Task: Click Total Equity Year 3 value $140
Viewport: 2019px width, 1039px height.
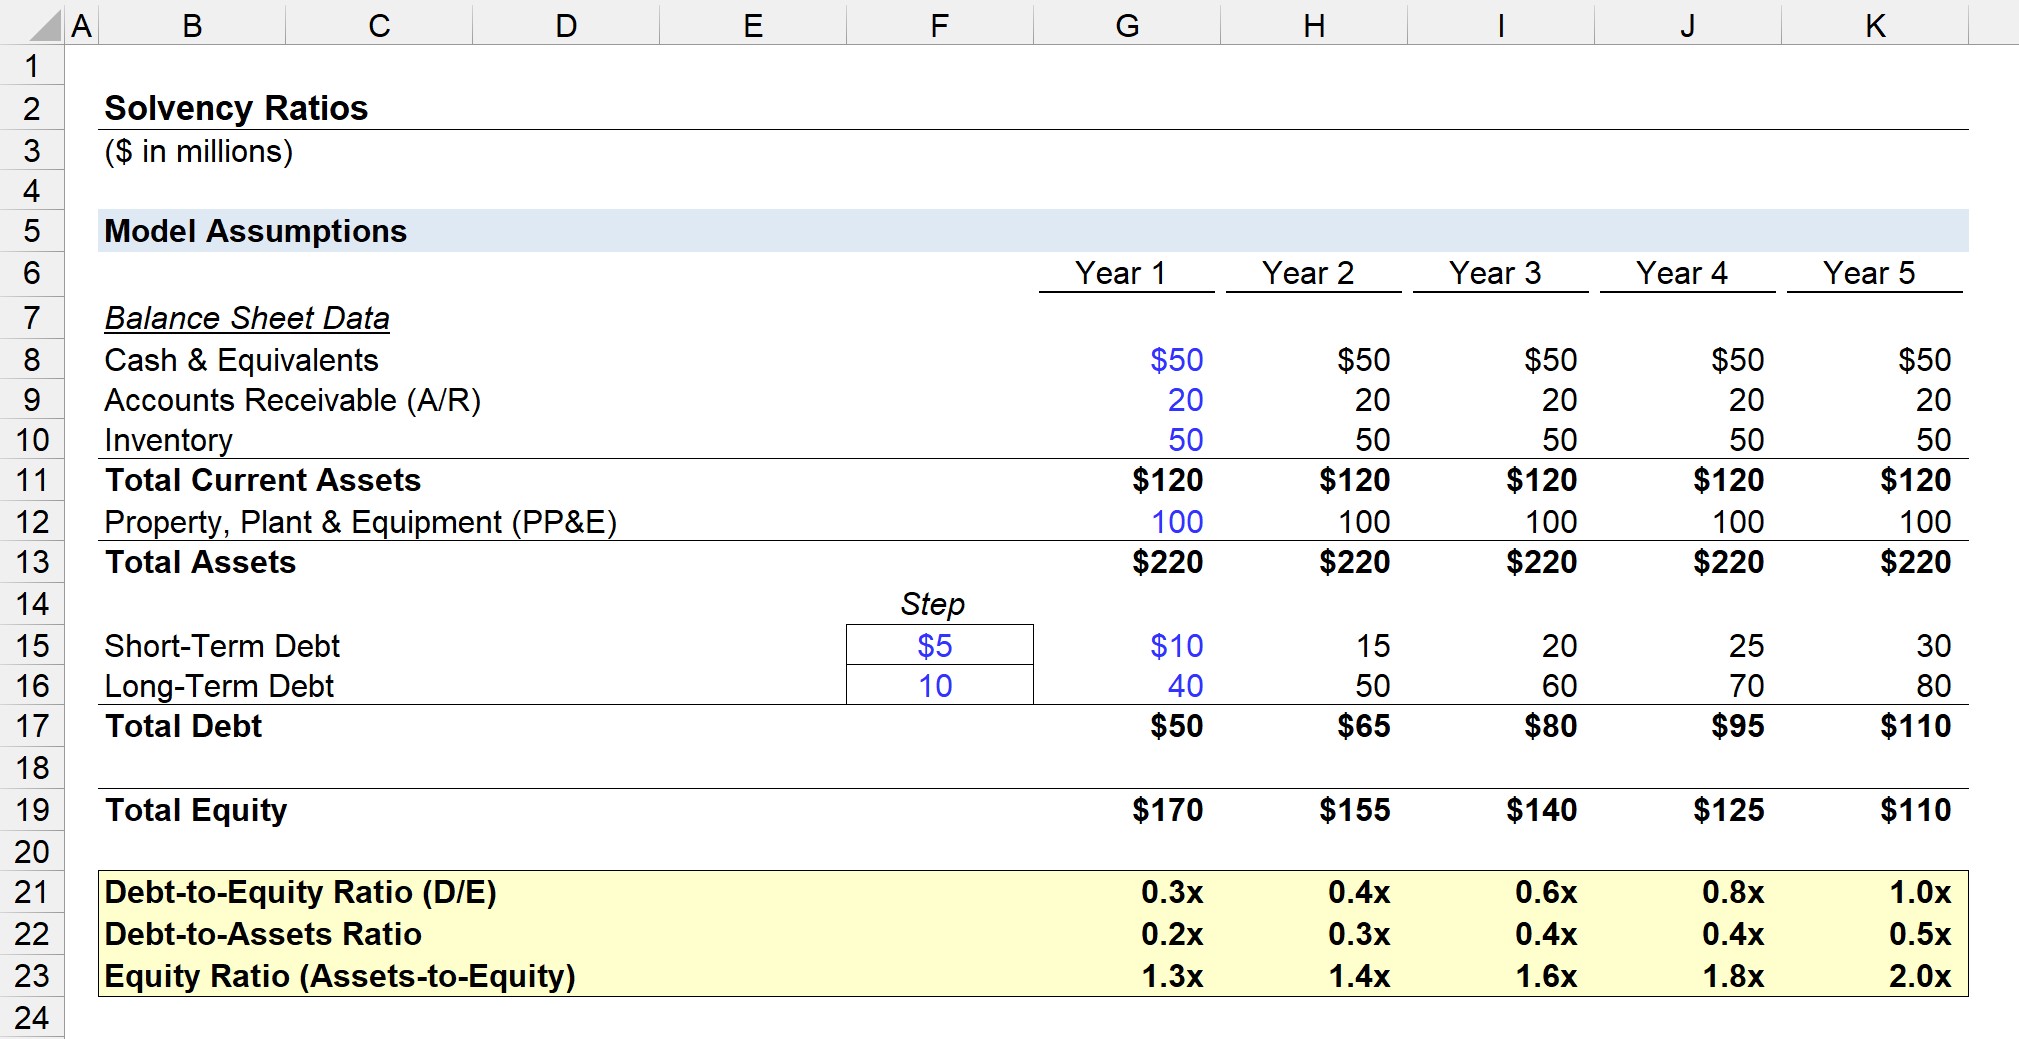Action: (x=1541, y=810)
